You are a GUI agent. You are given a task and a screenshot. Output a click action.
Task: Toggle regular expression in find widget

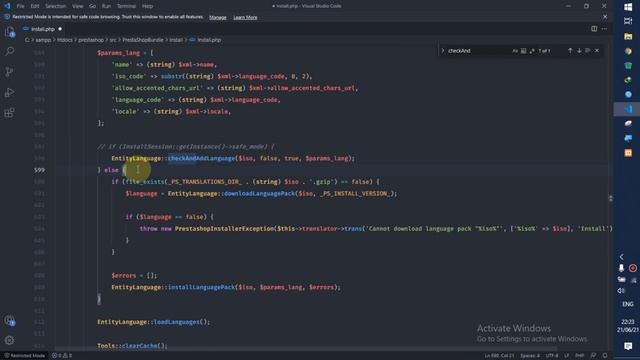click(x=532, y=51)
